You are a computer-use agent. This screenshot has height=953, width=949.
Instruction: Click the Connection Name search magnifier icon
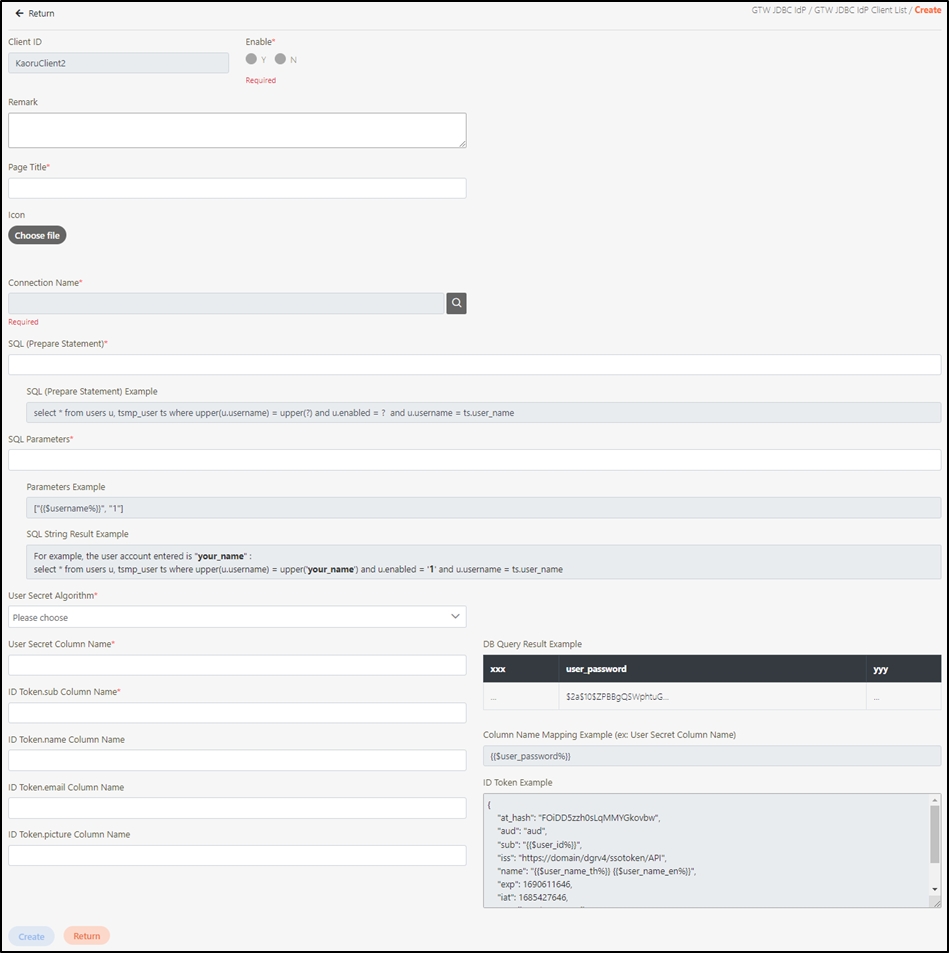tap(456, 303)
